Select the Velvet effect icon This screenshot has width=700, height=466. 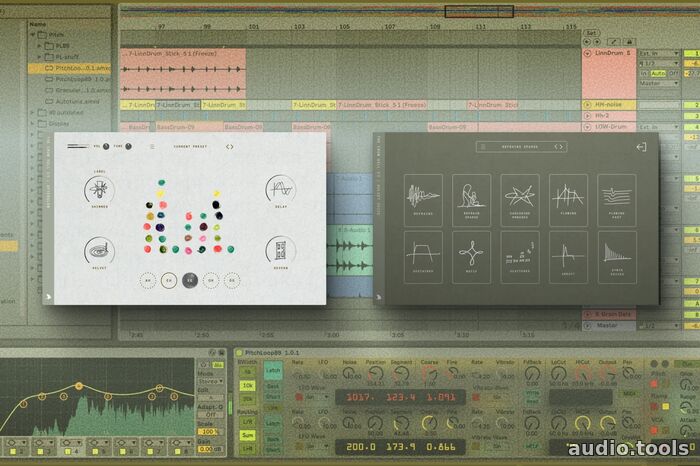[99, 252]
